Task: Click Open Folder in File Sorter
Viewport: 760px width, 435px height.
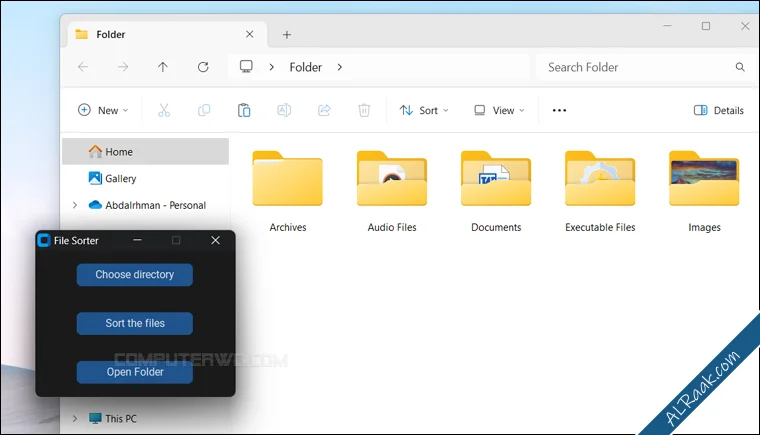Action: [135, 372]
